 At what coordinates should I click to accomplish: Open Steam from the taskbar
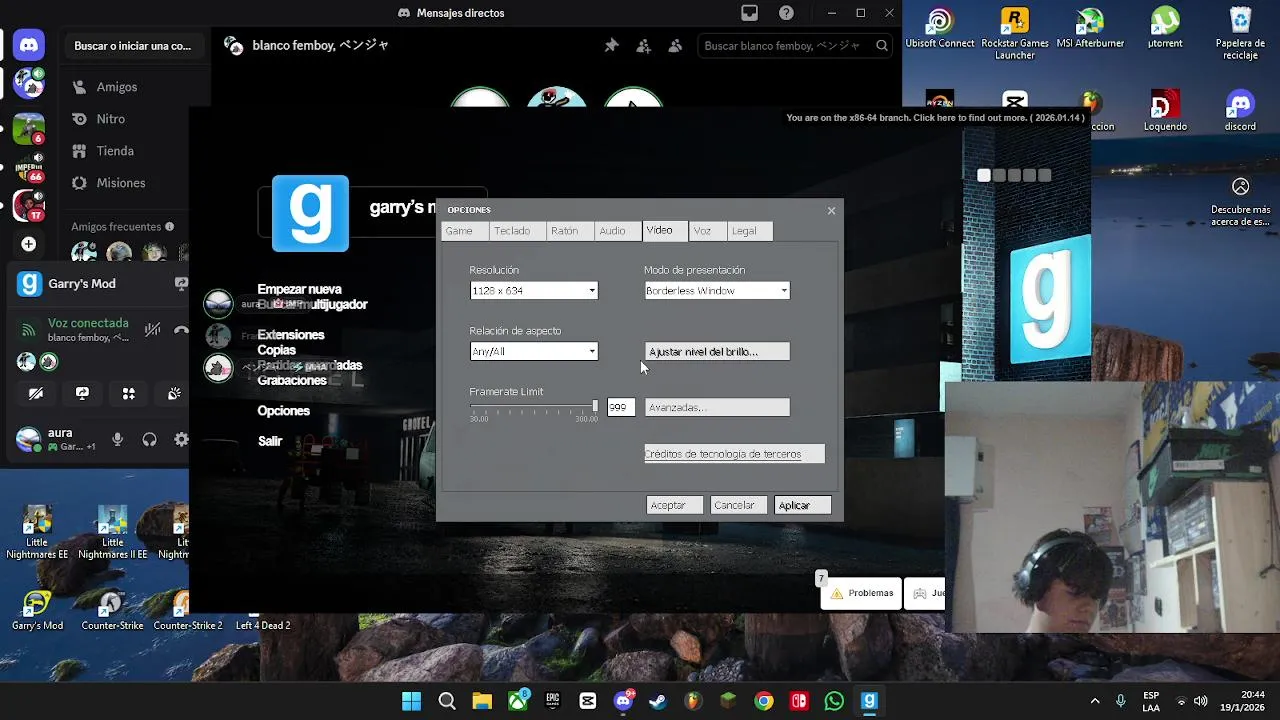click(657, 701)
